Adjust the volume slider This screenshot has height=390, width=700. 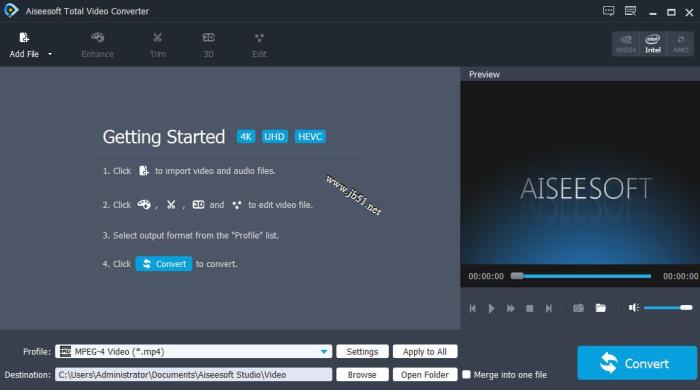coord(668,307)
